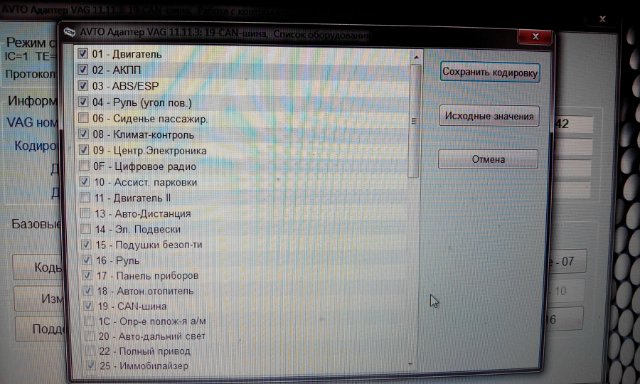The image size is (640, 384).
Task: Check the 13 - Авто-Дистанция option
Action: (x=85, y=213)
